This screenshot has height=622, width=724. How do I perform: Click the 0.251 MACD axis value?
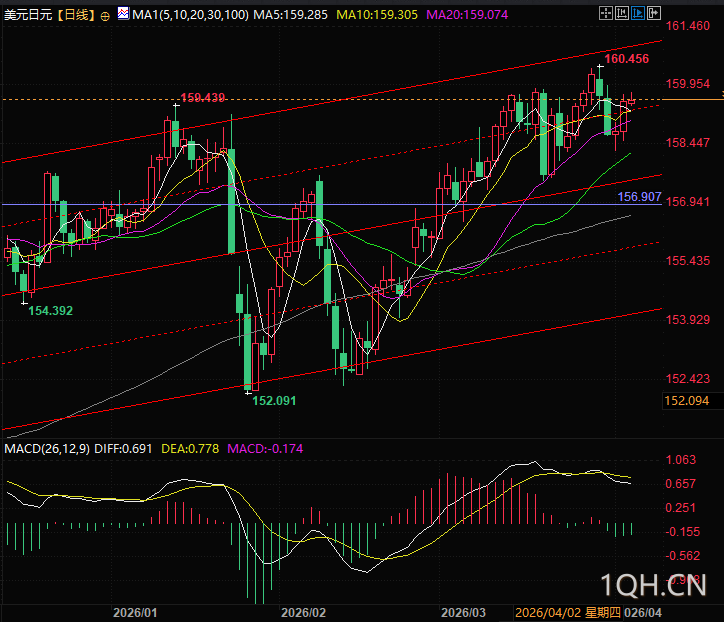681,508
